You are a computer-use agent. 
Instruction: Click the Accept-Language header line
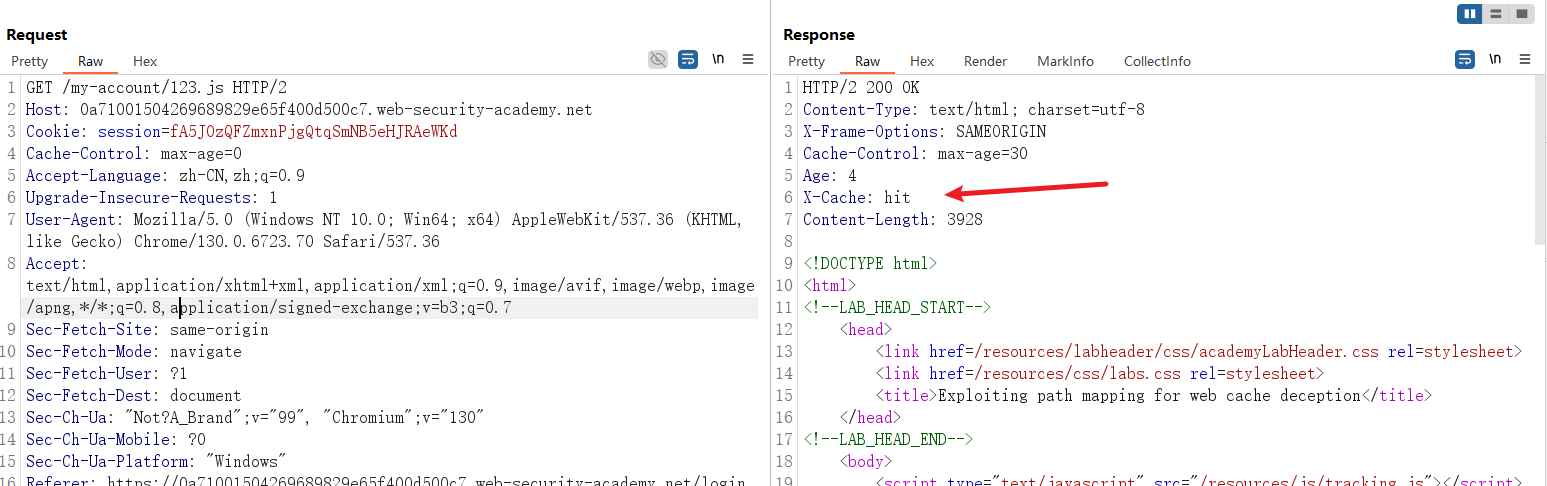(165, 176)
